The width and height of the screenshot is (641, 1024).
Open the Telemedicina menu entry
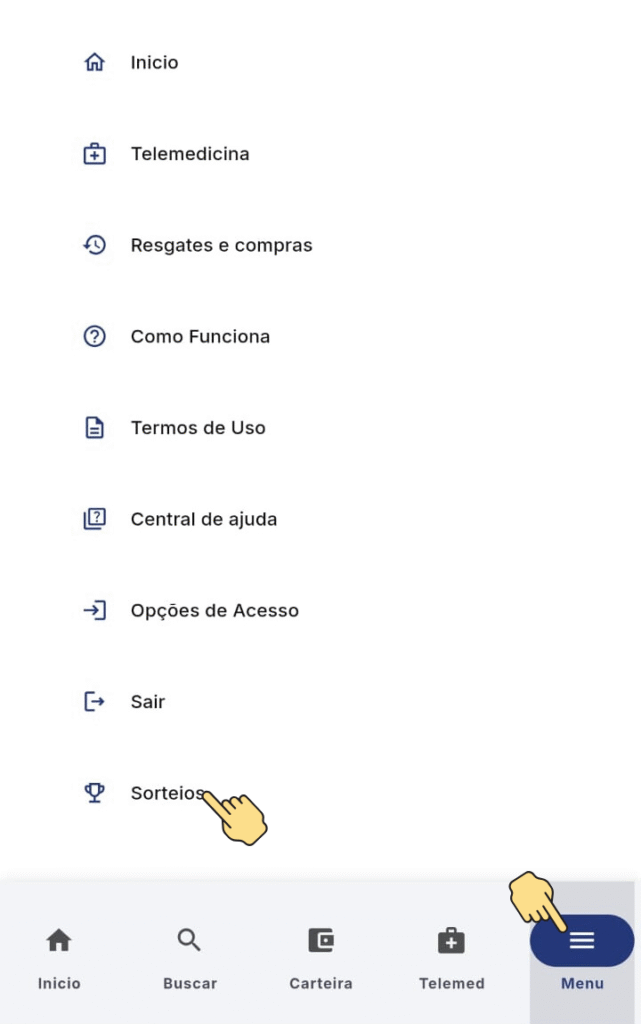click(190, 153)
